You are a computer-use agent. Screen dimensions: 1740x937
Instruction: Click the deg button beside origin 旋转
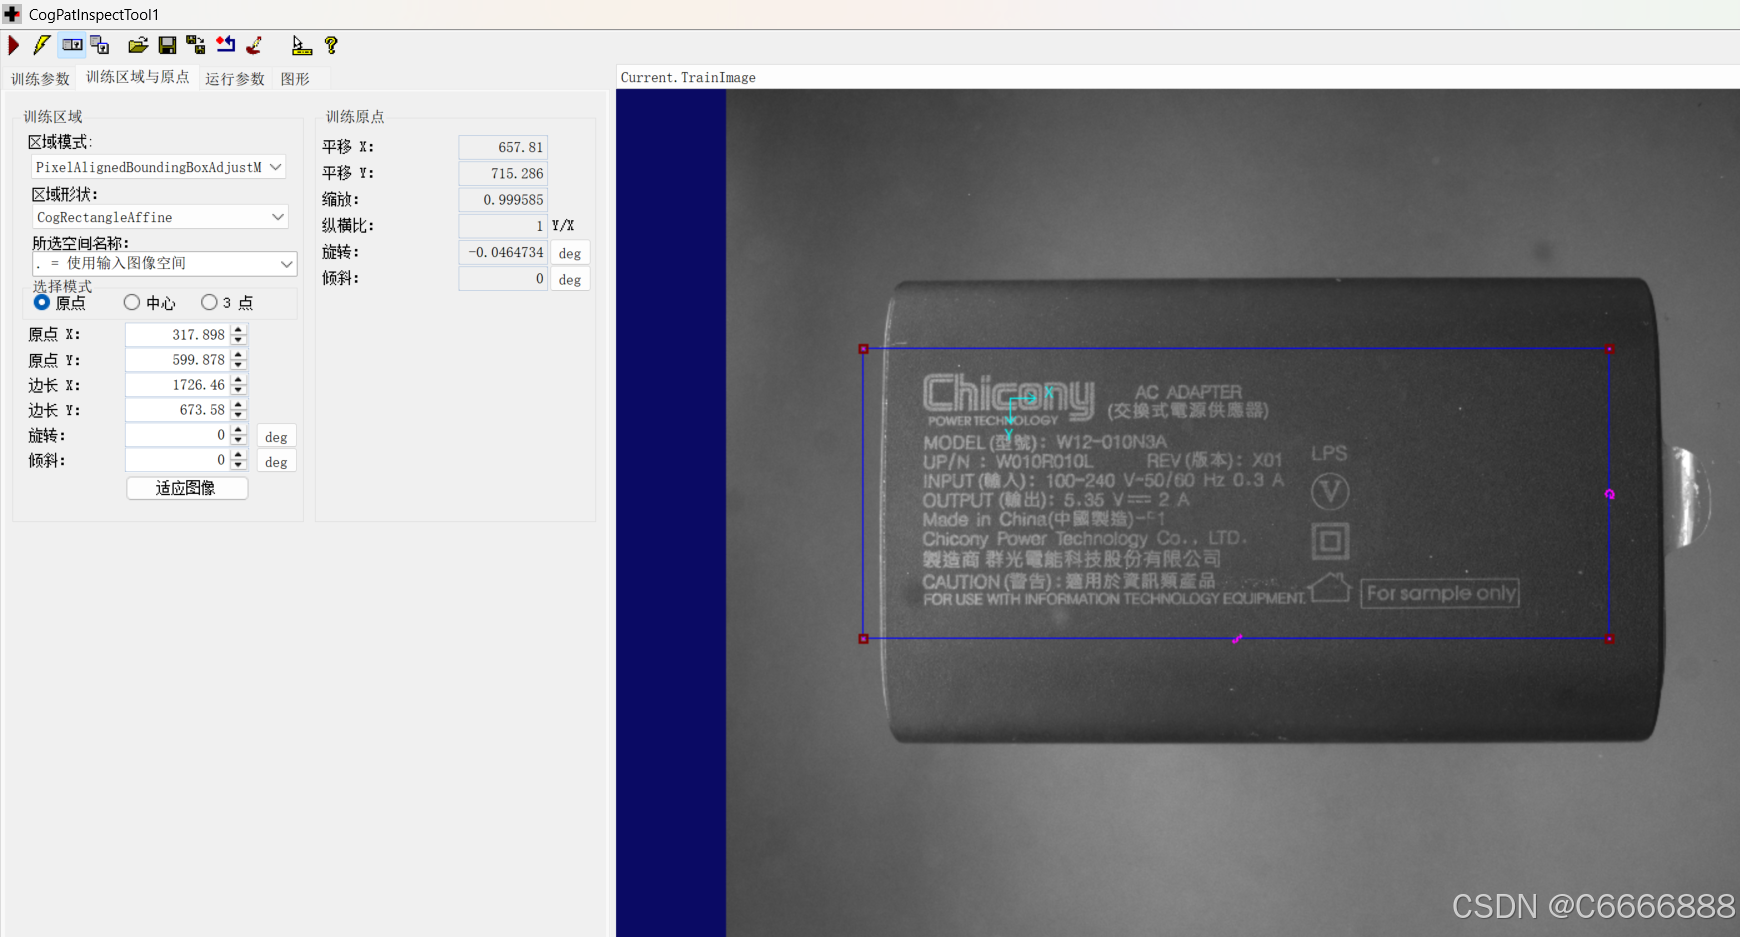(x=570, y=253)
